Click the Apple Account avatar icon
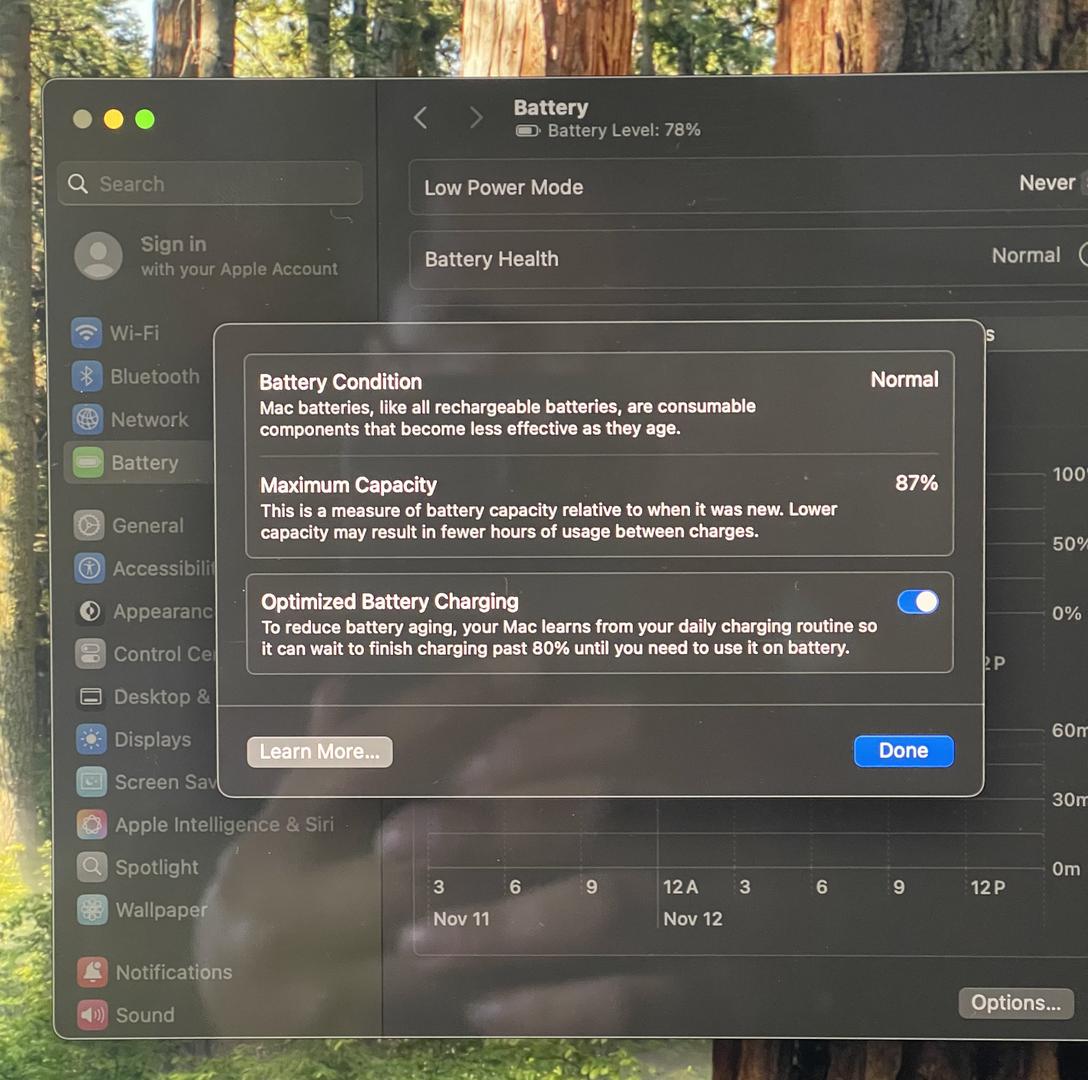The image size is (1088, 1080). click(x=99, y=256)
